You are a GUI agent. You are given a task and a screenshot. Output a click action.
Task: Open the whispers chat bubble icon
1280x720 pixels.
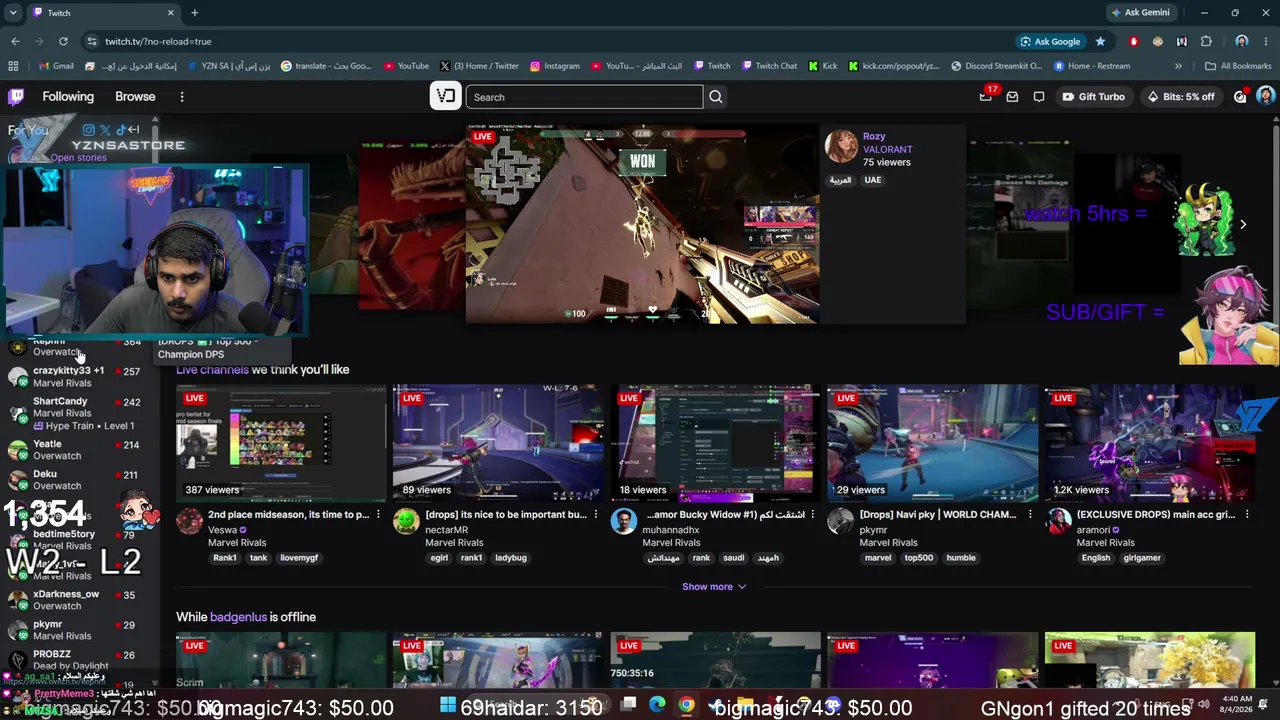click(x=1039, y=97)
